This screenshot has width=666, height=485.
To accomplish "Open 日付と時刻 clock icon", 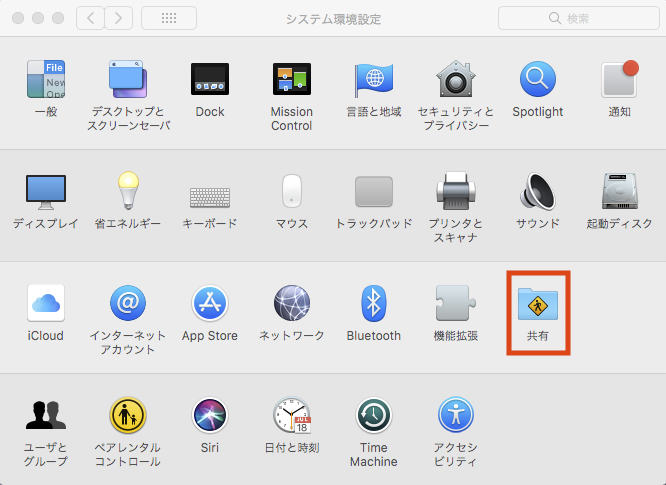I will 292,415.
